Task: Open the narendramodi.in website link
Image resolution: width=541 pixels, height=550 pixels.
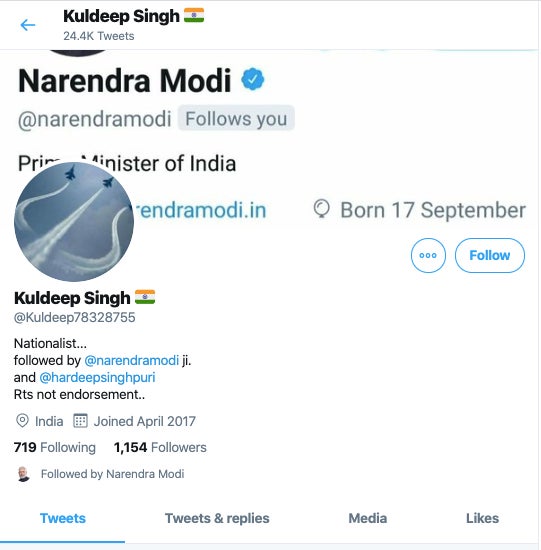Action: (x=200, y=210)
